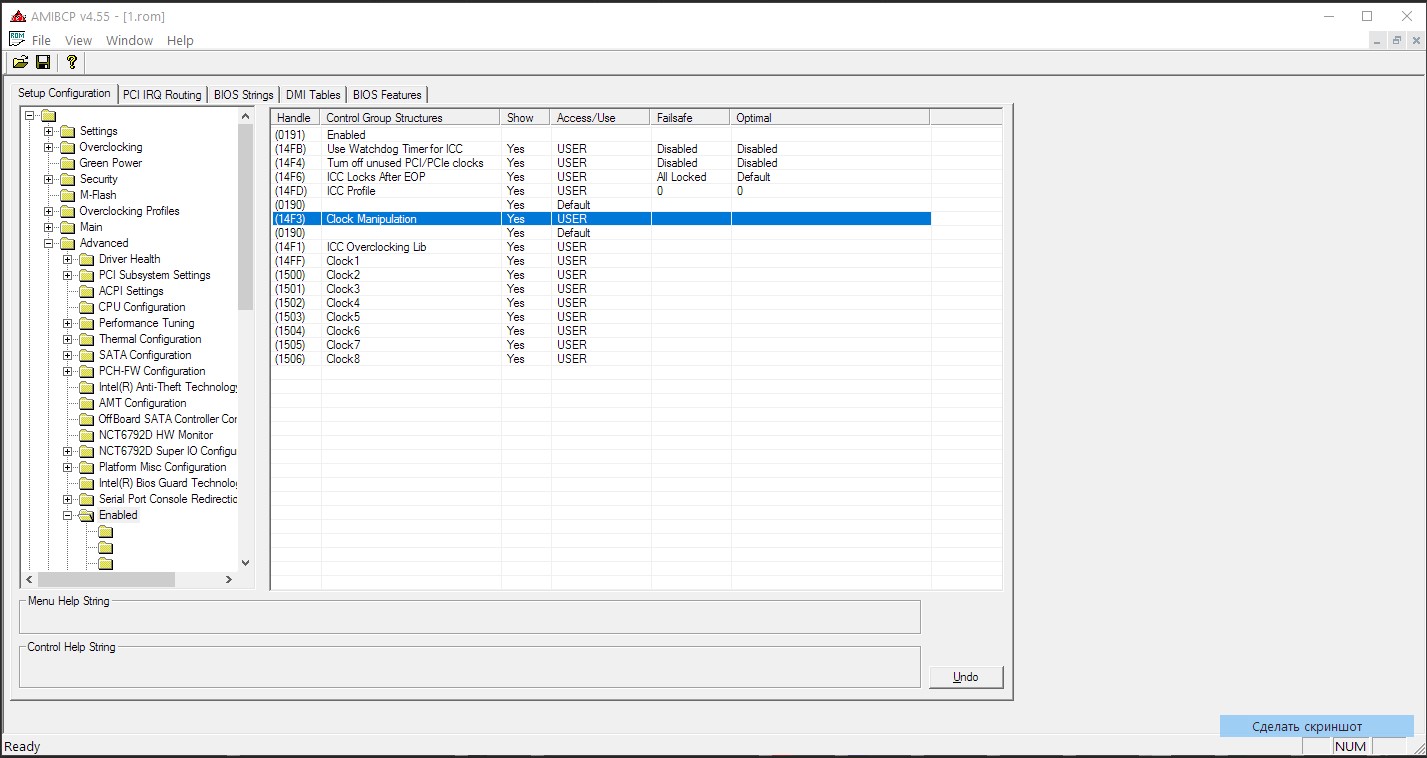Expand the Overclocking tree node
1427x758 pixels.
coord(48,147)
